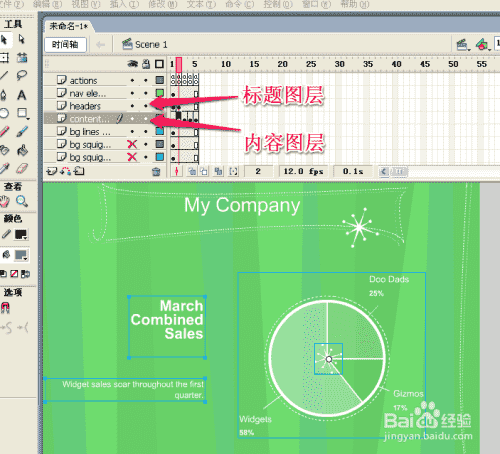Click the delete layer trash icon
This screenshot has height=454, width=500.
[156, 172]
